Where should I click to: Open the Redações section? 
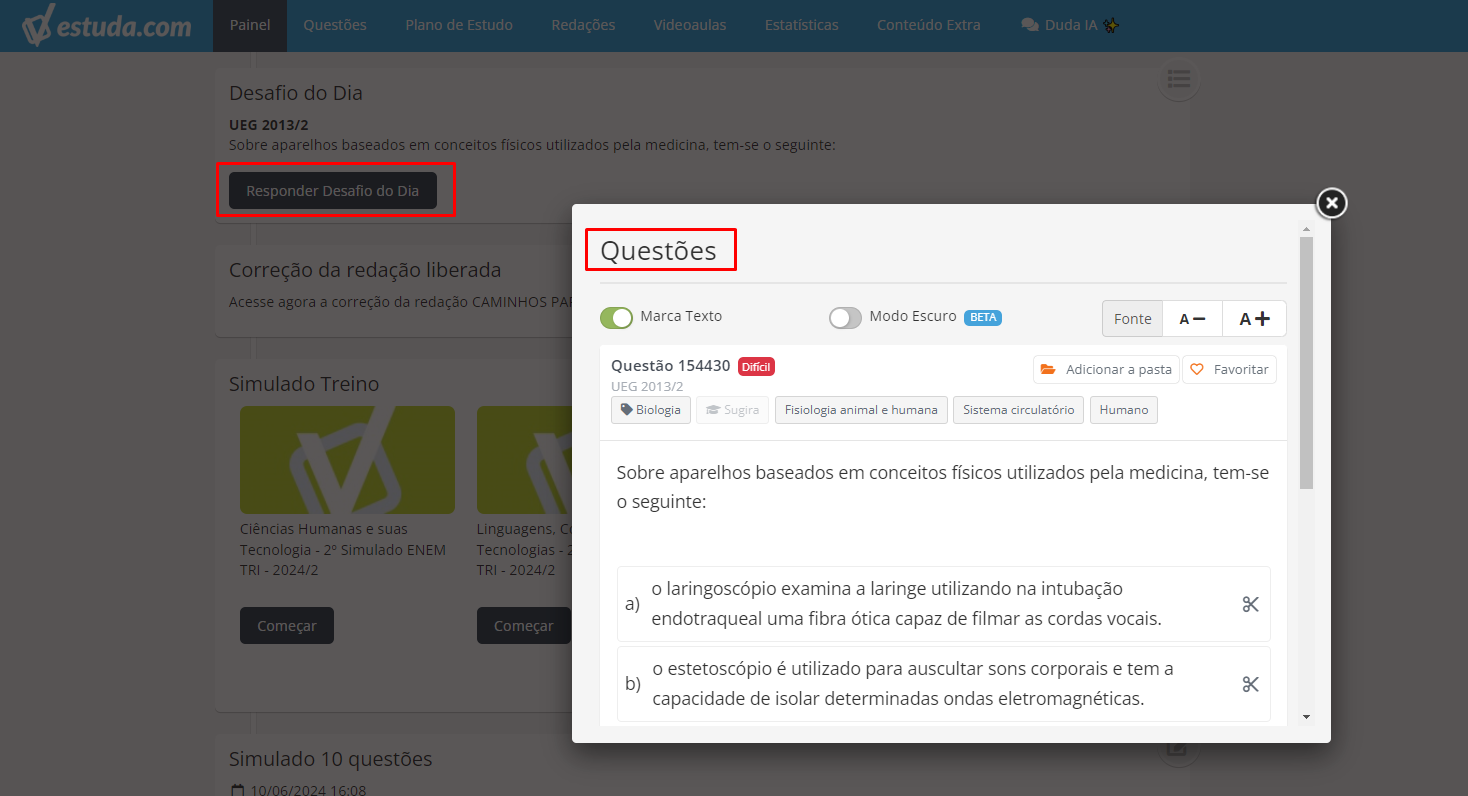583,25
